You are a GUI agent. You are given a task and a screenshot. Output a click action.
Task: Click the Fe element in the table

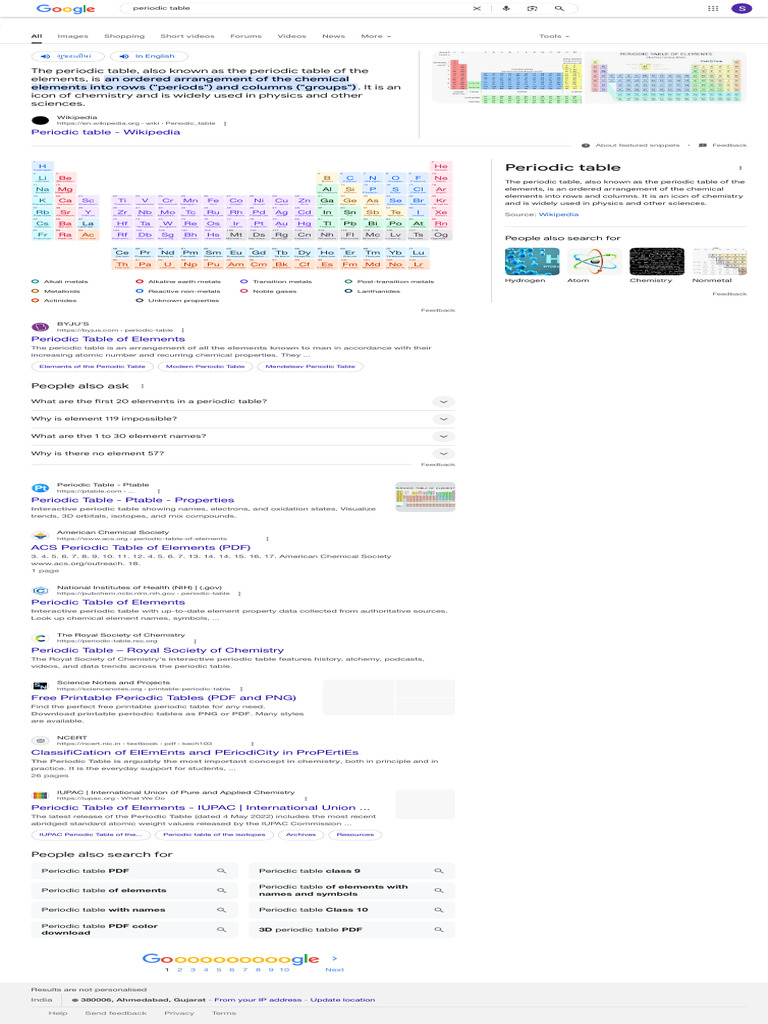(x=214, y=201)
